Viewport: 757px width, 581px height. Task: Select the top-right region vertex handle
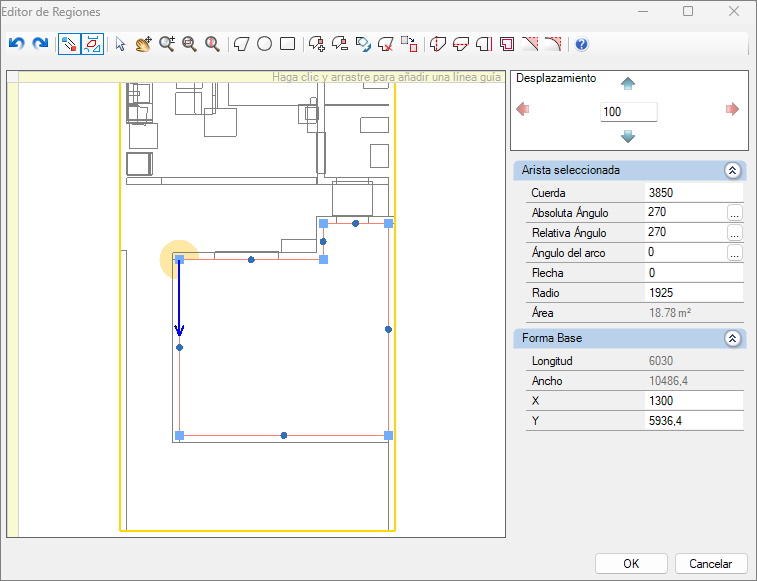(x=388, y=223)
